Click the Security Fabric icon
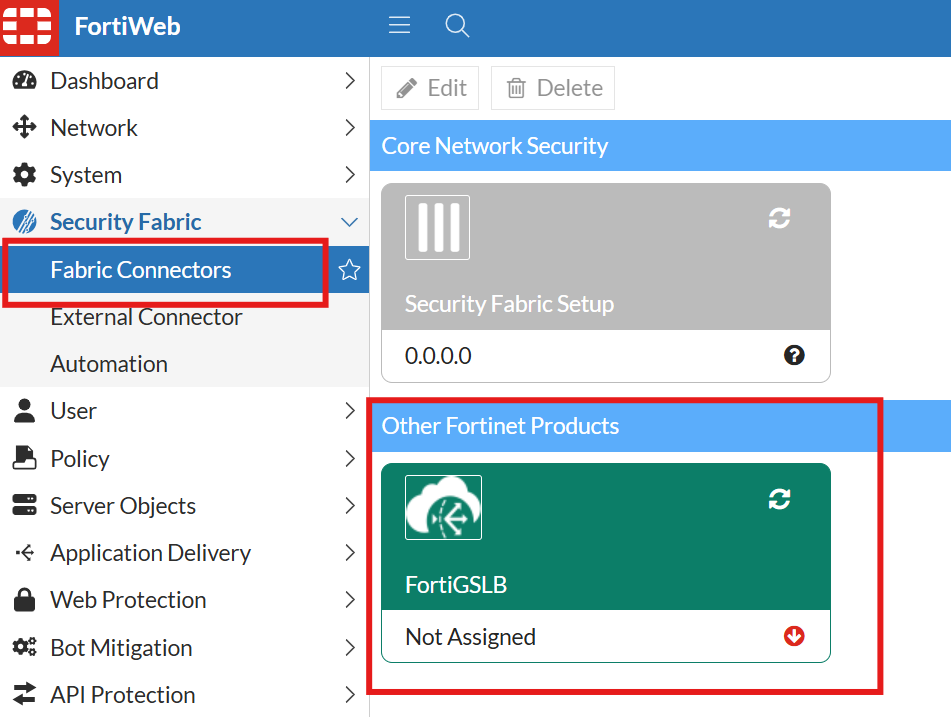Screen dimensions: 951x717 (24, 221)
